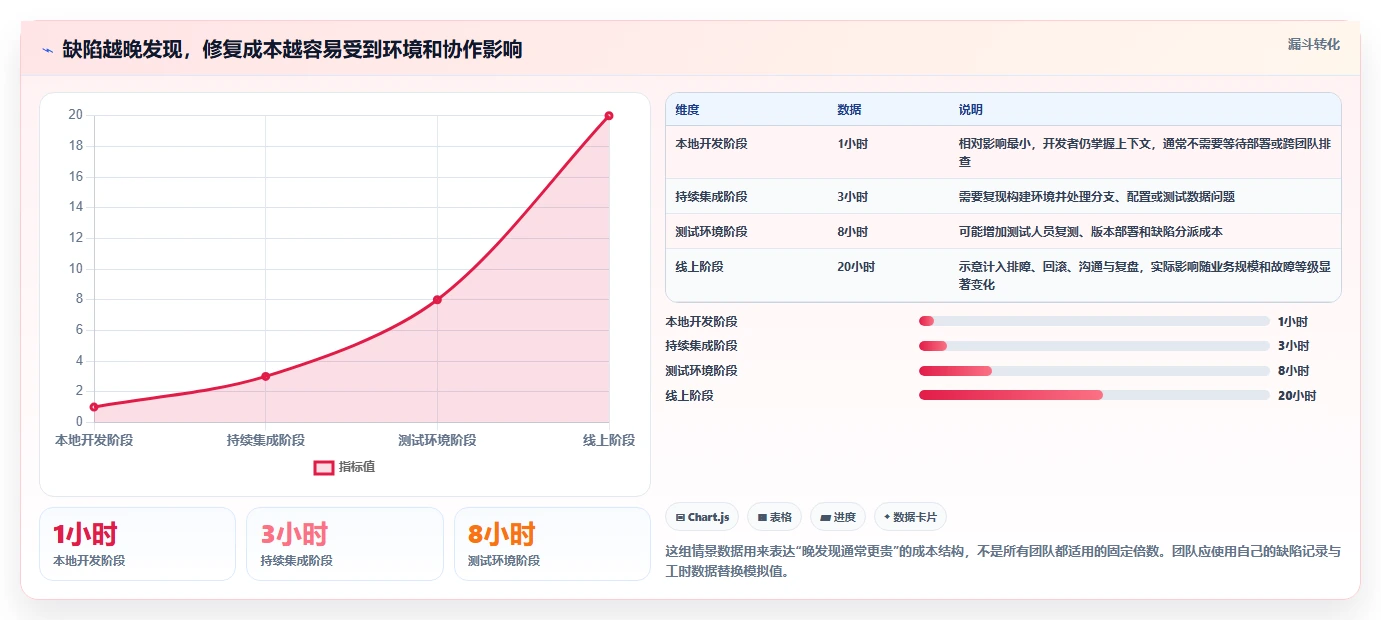Click the 表格 tag icon
This screenshot has height=620, width=1381.
tap(762, 518)
